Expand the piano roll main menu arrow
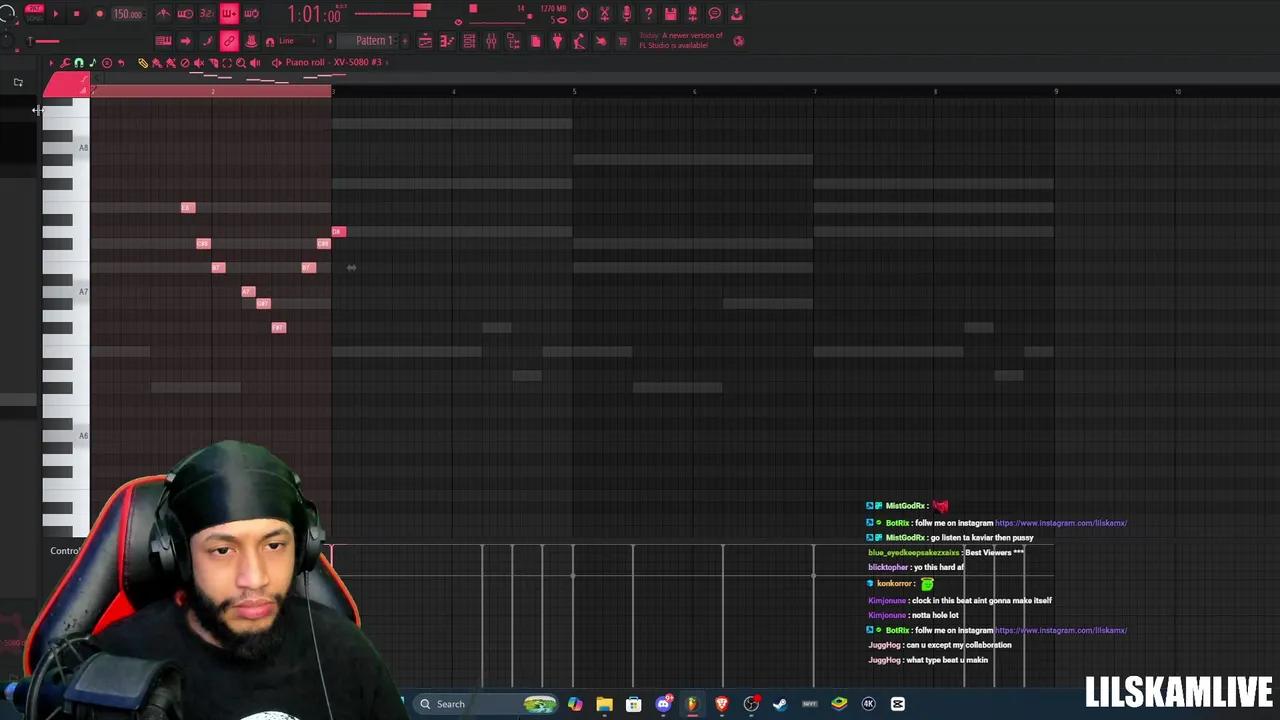 click(x=51, y=62)
